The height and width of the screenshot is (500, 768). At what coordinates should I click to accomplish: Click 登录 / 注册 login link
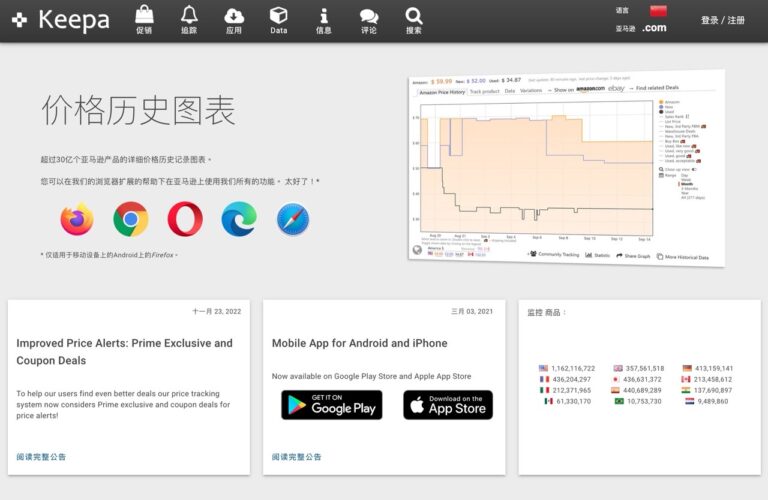click(x=722, y=20)
